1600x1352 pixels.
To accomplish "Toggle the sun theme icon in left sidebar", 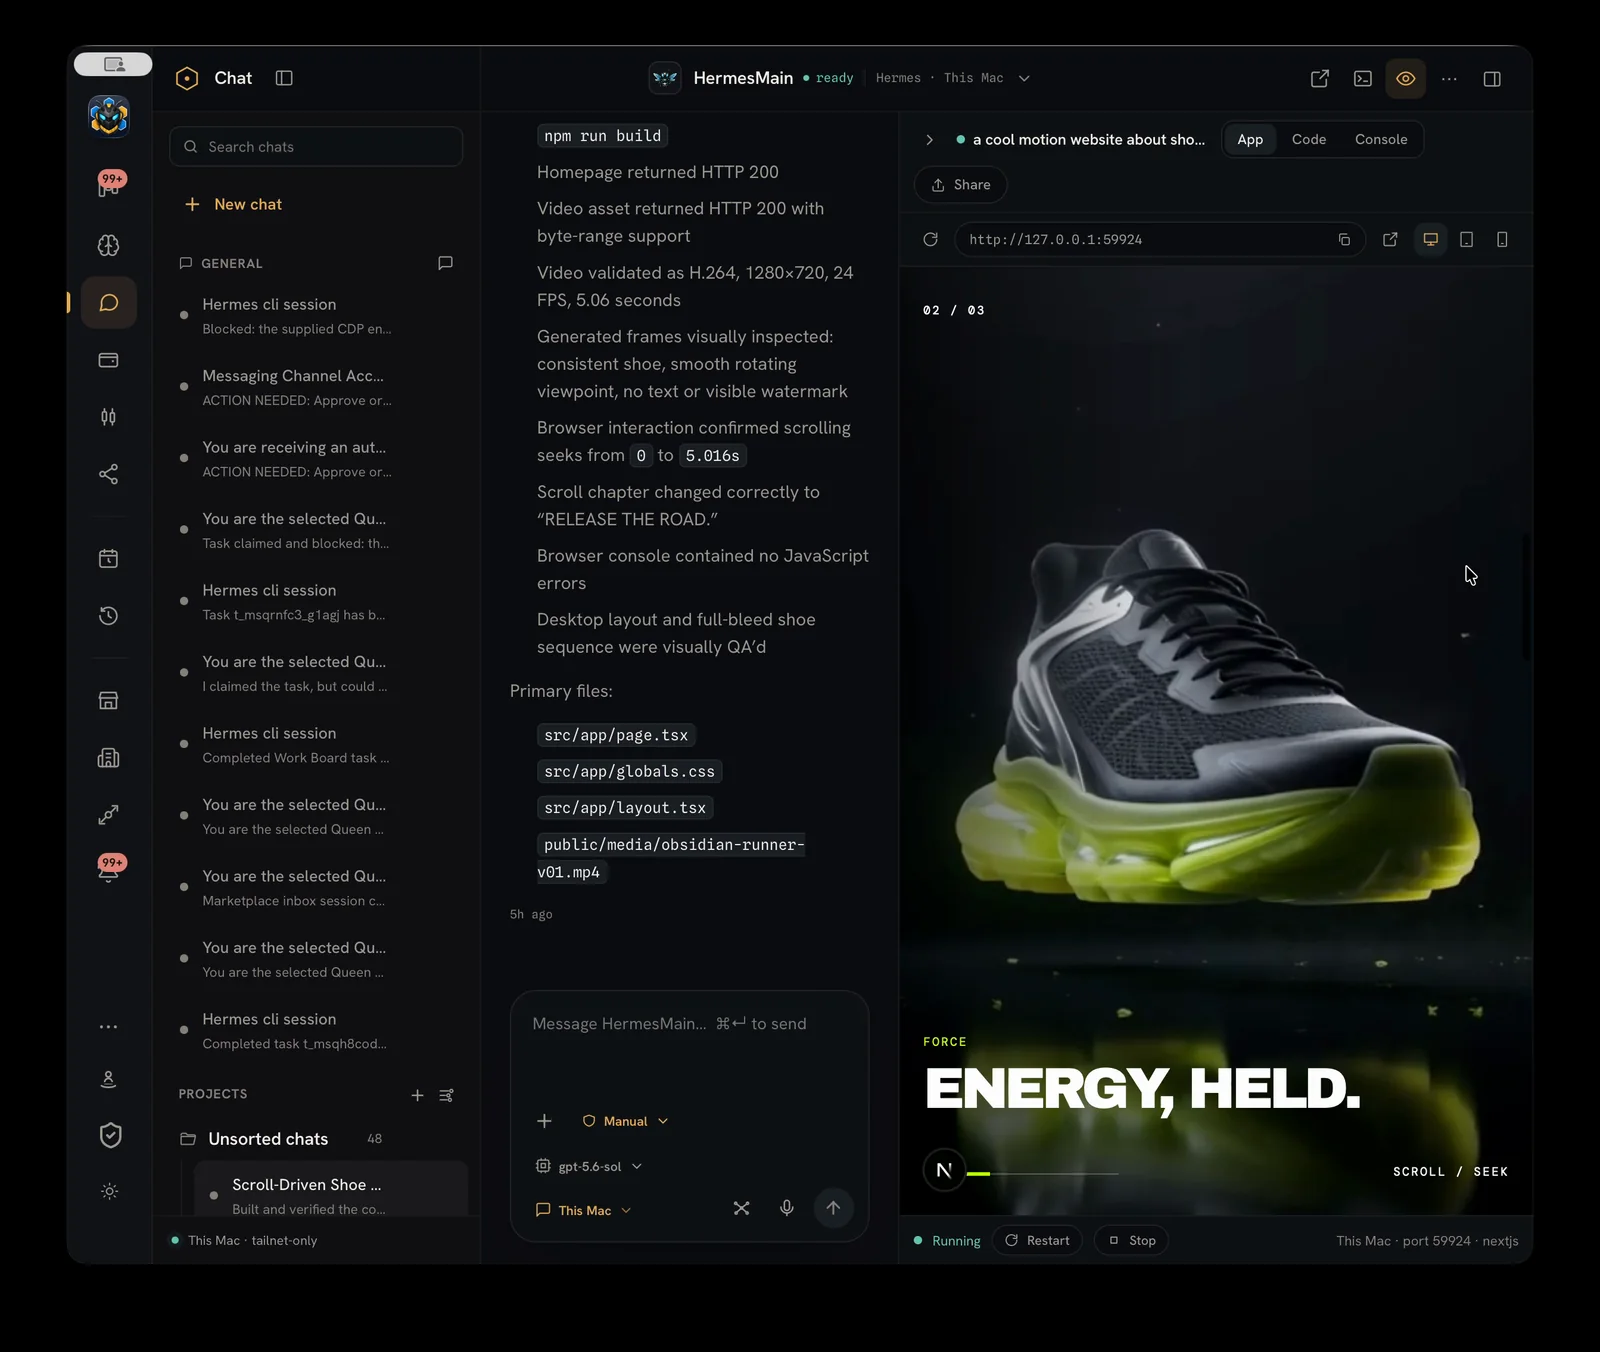I will 110,1191.
